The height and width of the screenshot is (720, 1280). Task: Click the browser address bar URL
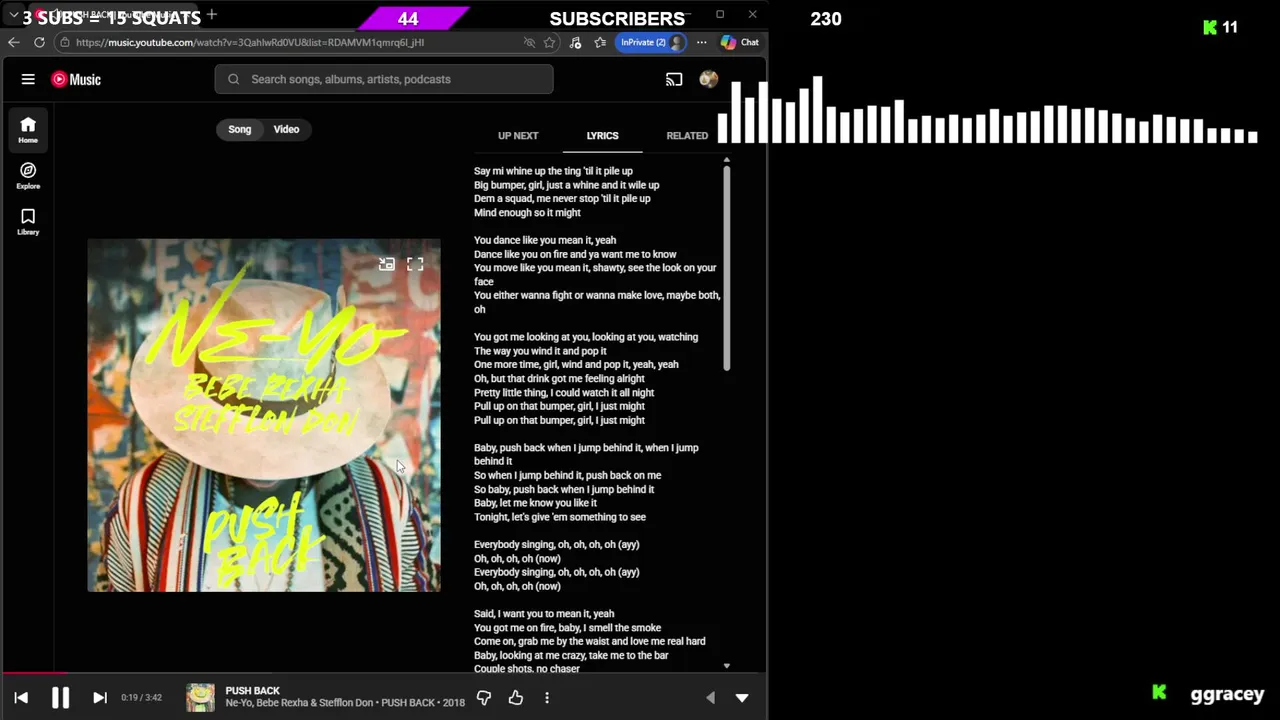tap(250, 42)
